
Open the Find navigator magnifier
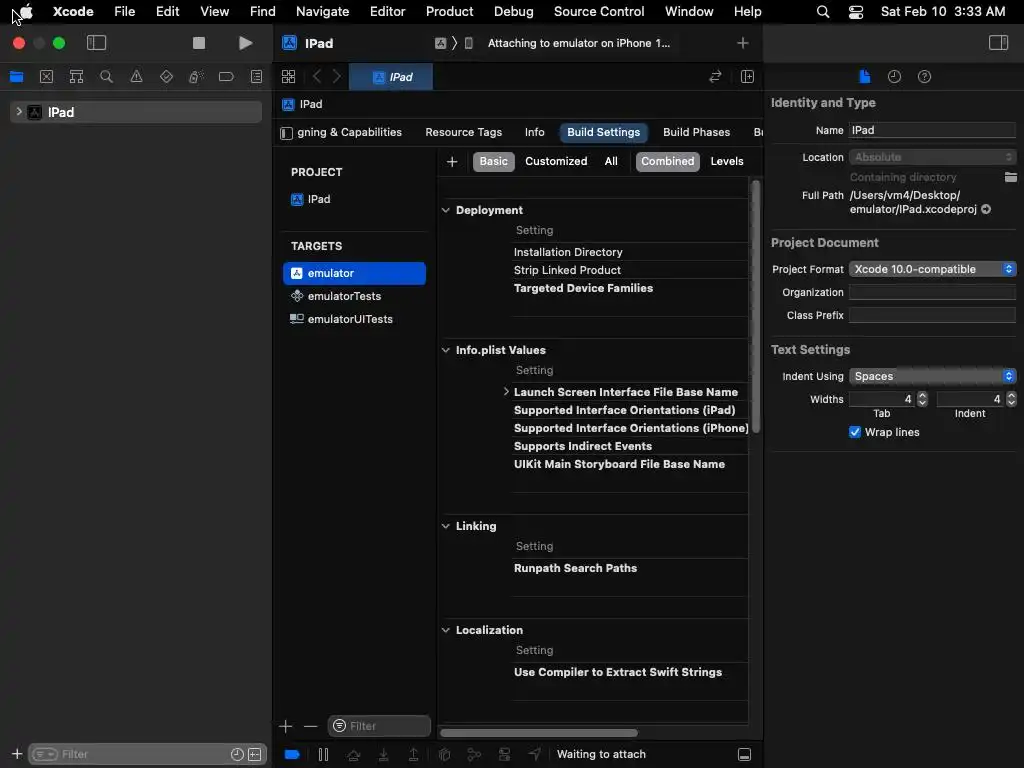tap(106, 77)
